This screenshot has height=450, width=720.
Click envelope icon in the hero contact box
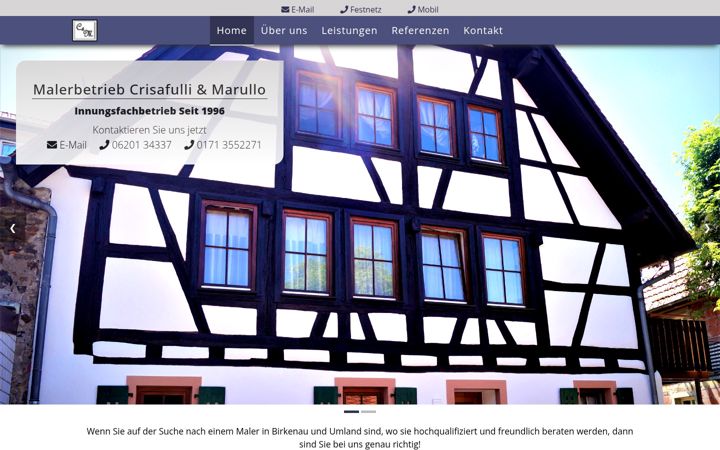pyautogui.click(x=52, y=145)
